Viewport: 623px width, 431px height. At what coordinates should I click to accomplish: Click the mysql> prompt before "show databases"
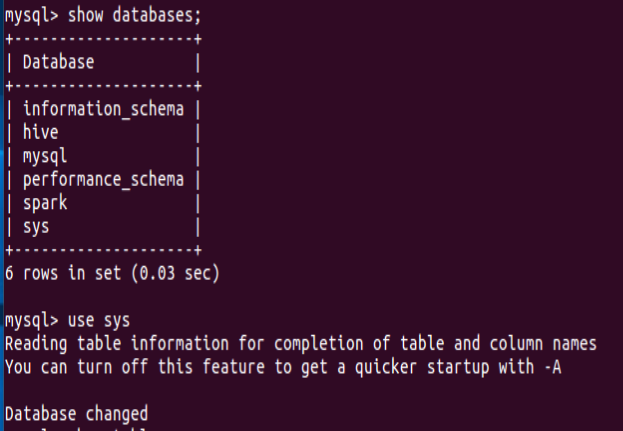pyautogui.click(x=31, y=15)
